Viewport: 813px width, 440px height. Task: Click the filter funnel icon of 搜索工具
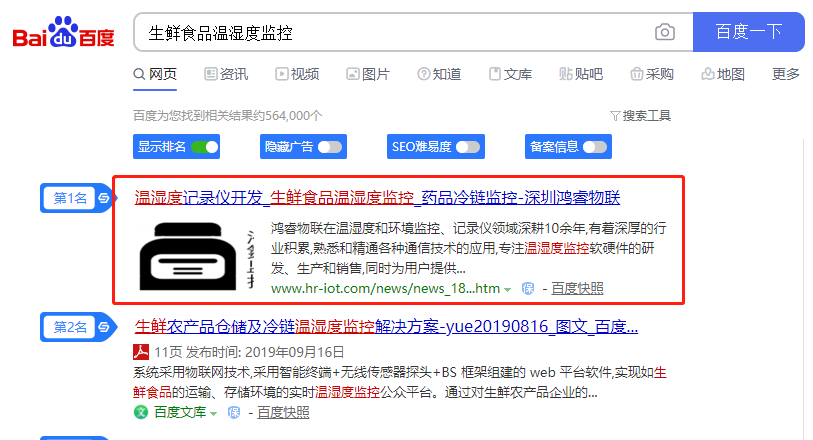615,116
